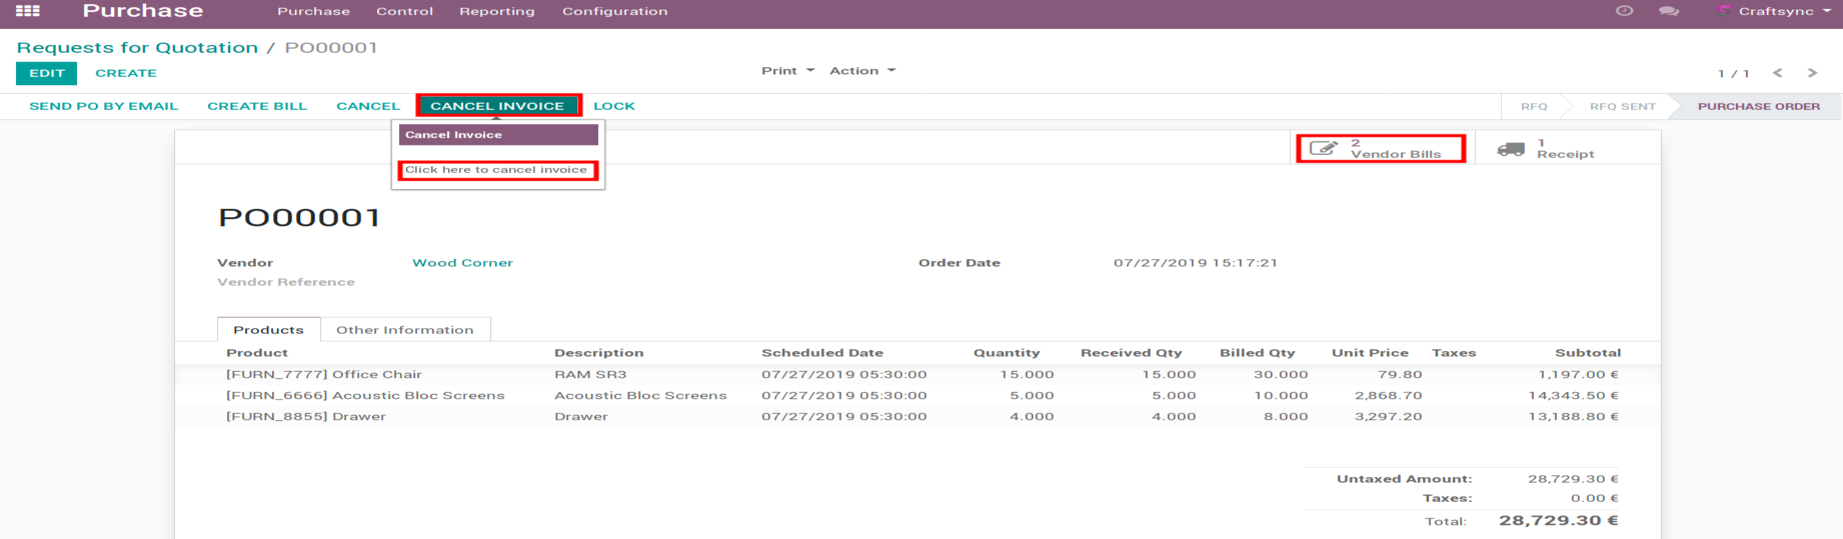
Task: Click the LOCK button
Action: pos(614,106)
